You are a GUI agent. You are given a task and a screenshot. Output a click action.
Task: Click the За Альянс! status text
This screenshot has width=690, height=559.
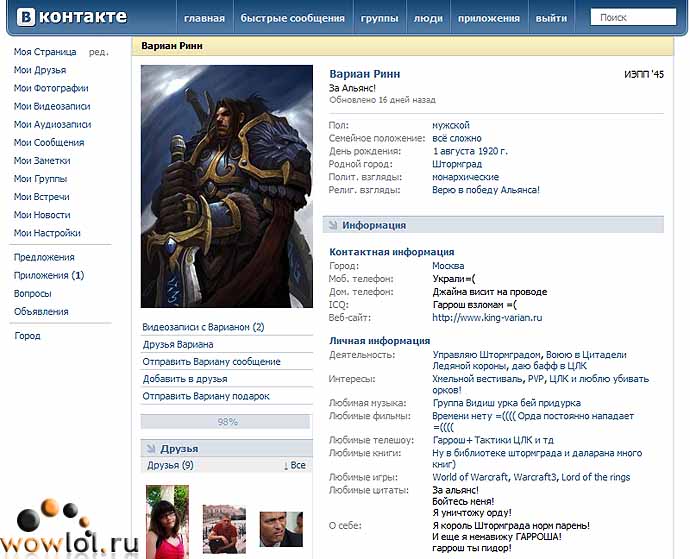pyautogui.click(x=352, y=88)
